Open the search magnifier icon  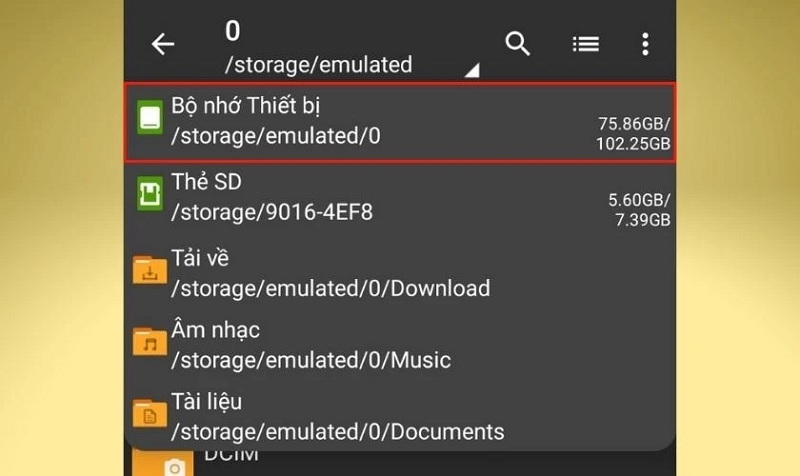[517, 44]
